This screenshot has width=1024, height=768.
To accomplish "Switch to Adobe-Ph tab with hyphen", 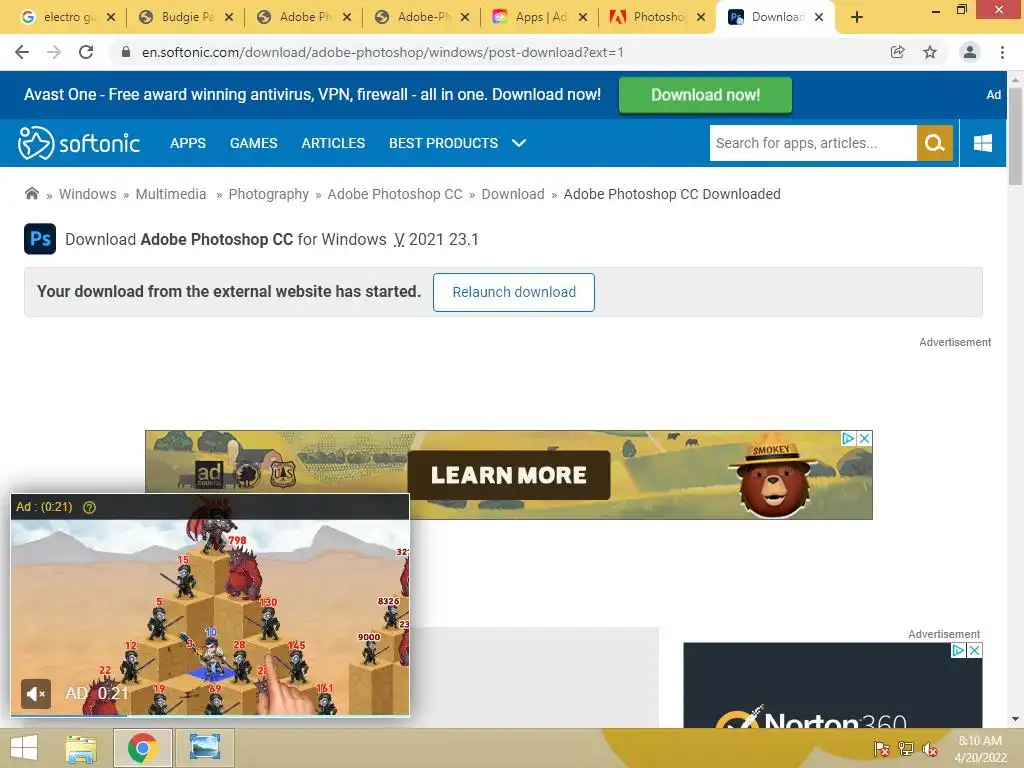I will [422, 17].
